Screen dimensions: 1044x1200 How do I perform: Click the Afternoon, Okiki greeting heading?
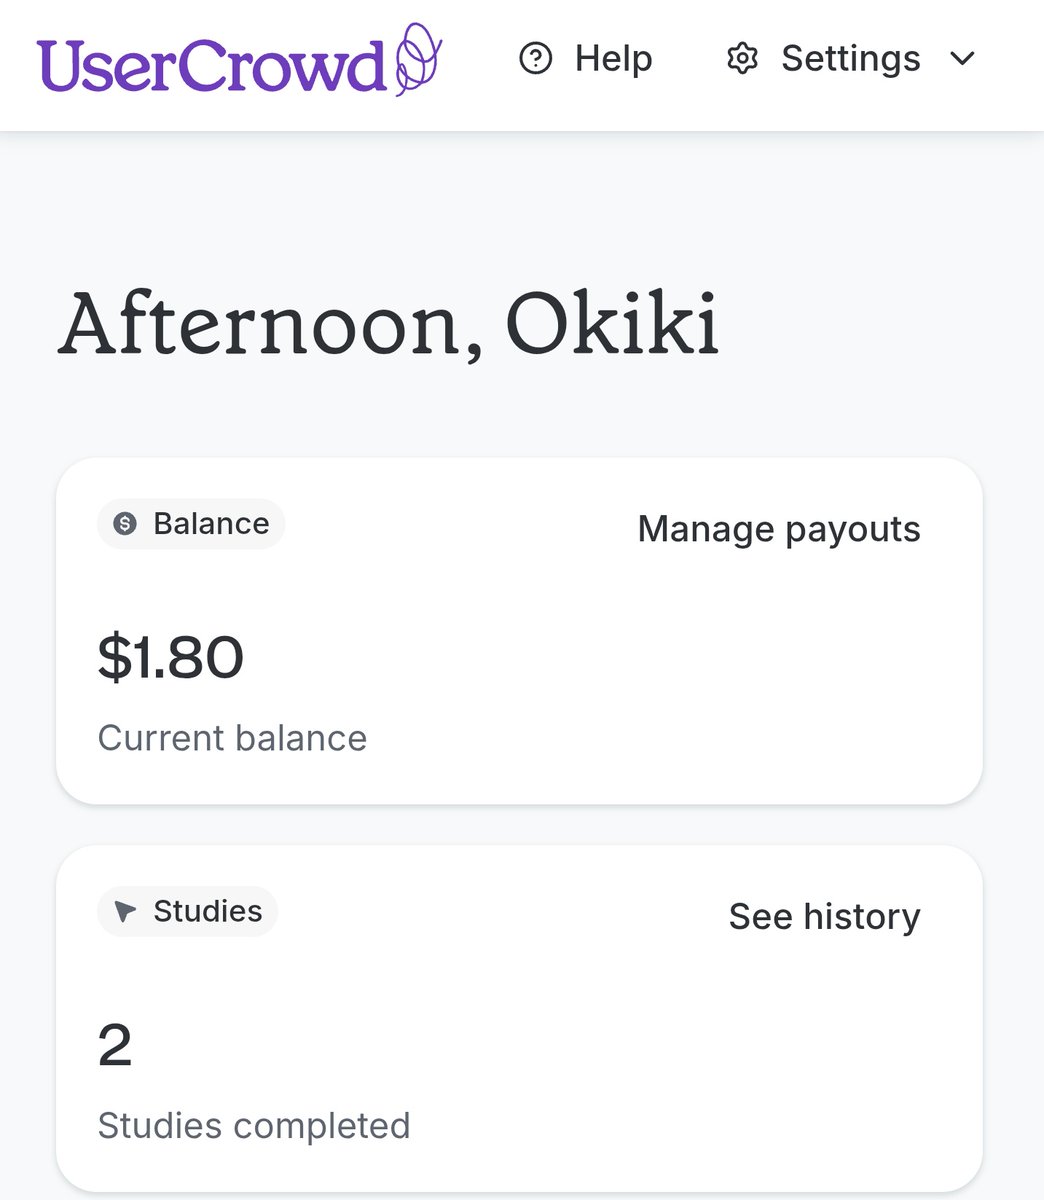[389, 325]
